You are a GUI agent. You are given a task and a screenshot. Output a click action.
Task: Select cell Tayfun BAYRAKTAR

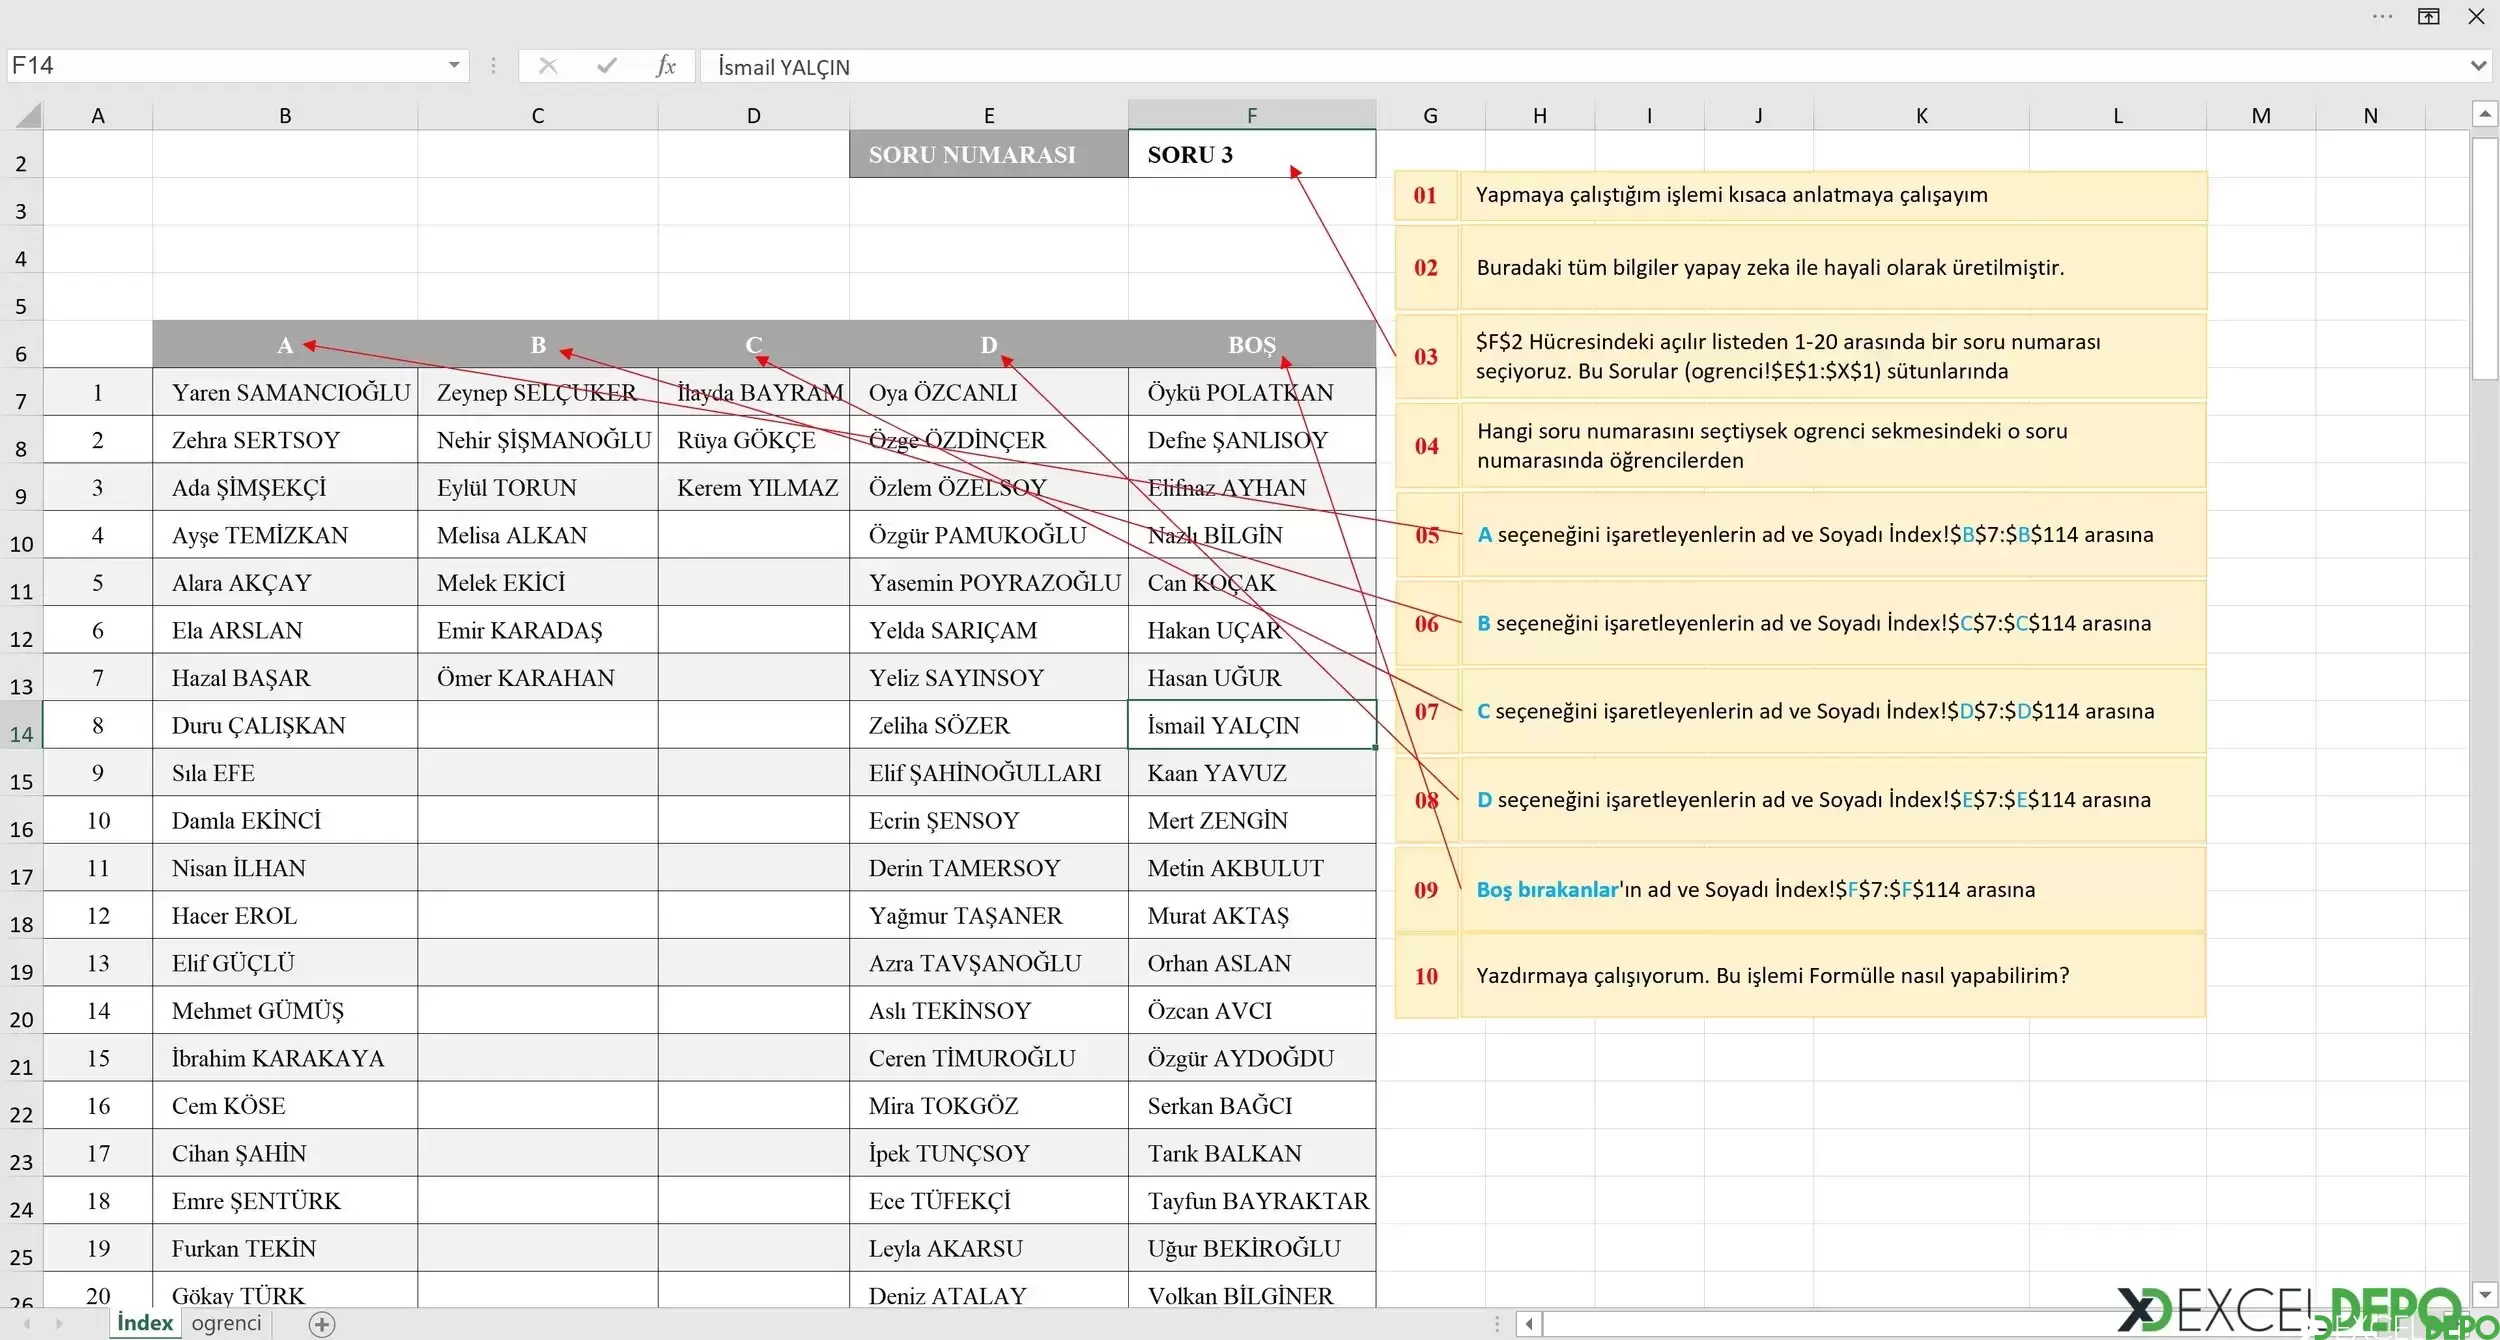(1252, 1201)
